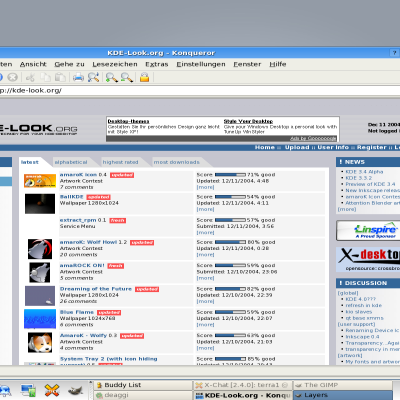
Task: Switch to the Buddy List taskbar window
Action: (143, 385)
